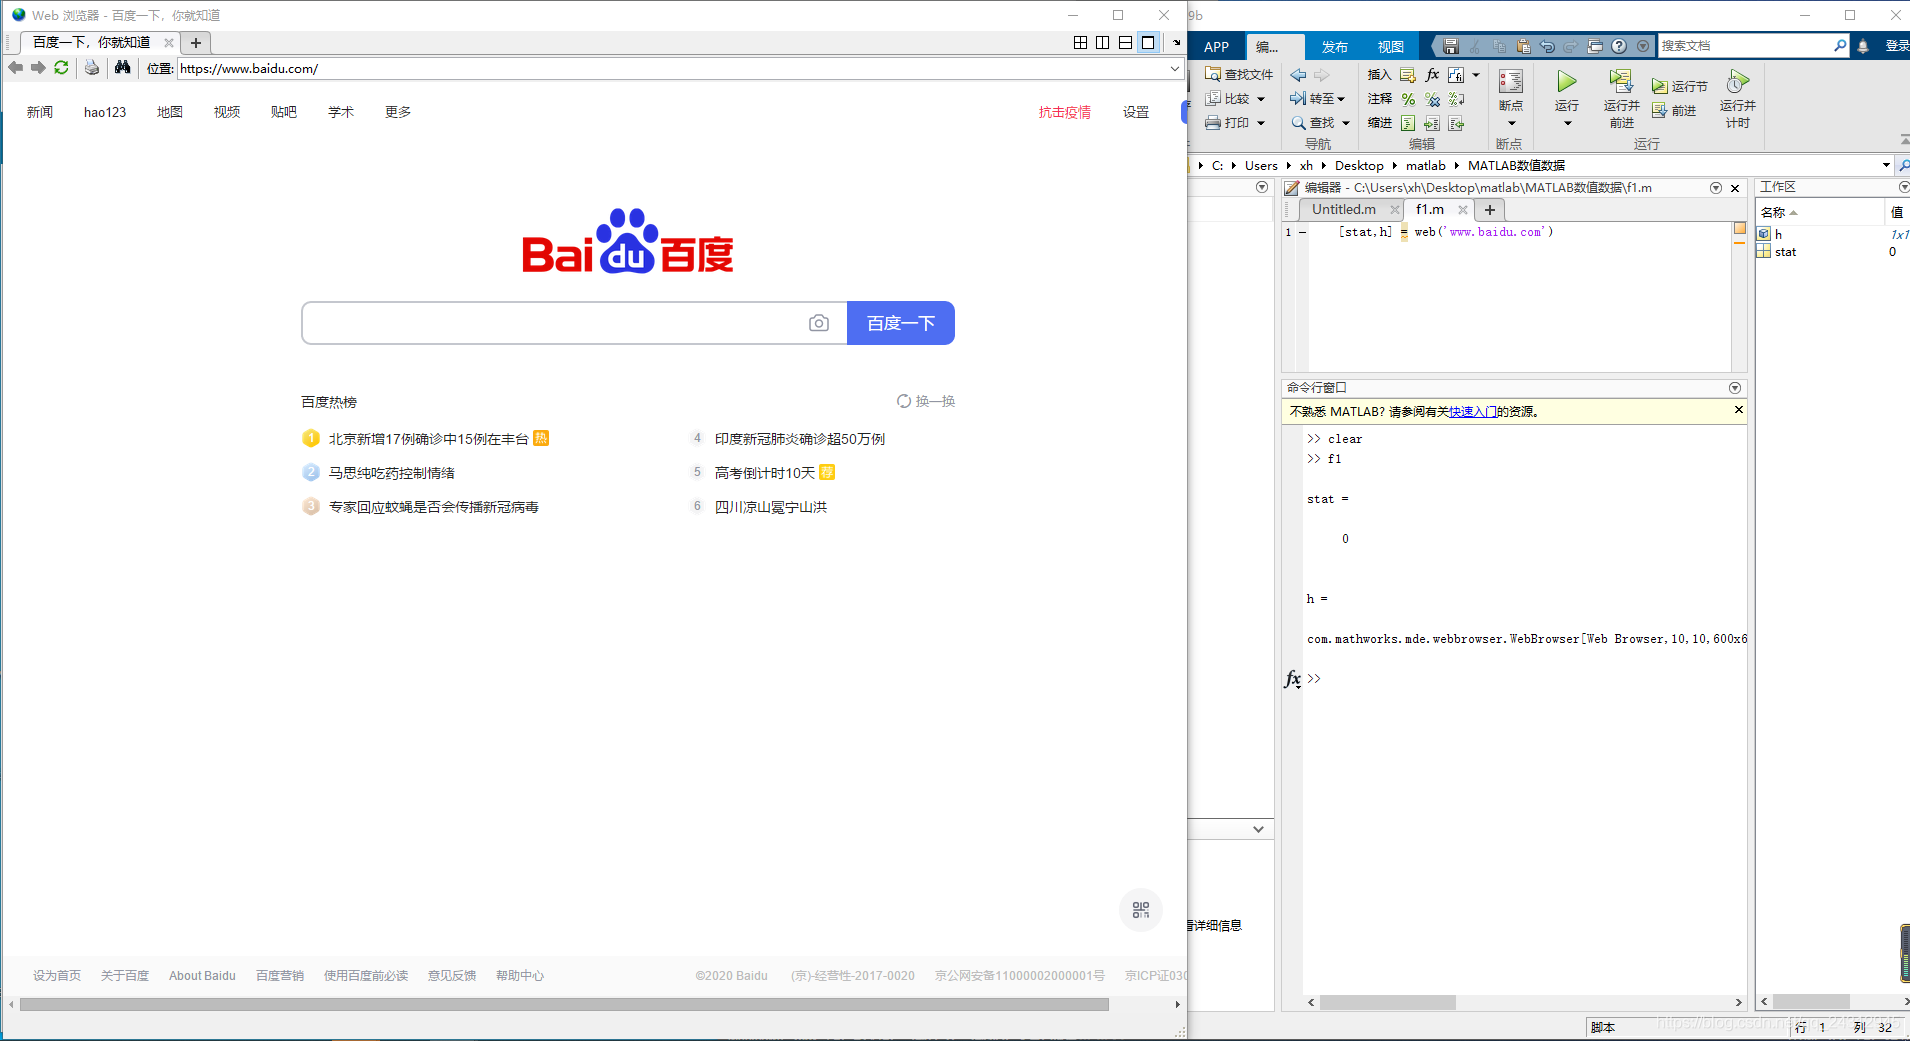
Task: Click the print icon in browser toolbar
Action: [91, 68]
